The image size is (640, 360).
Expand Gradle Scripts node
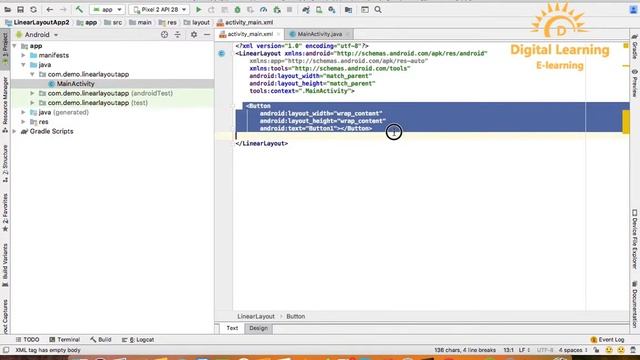[x=15, y=131]
